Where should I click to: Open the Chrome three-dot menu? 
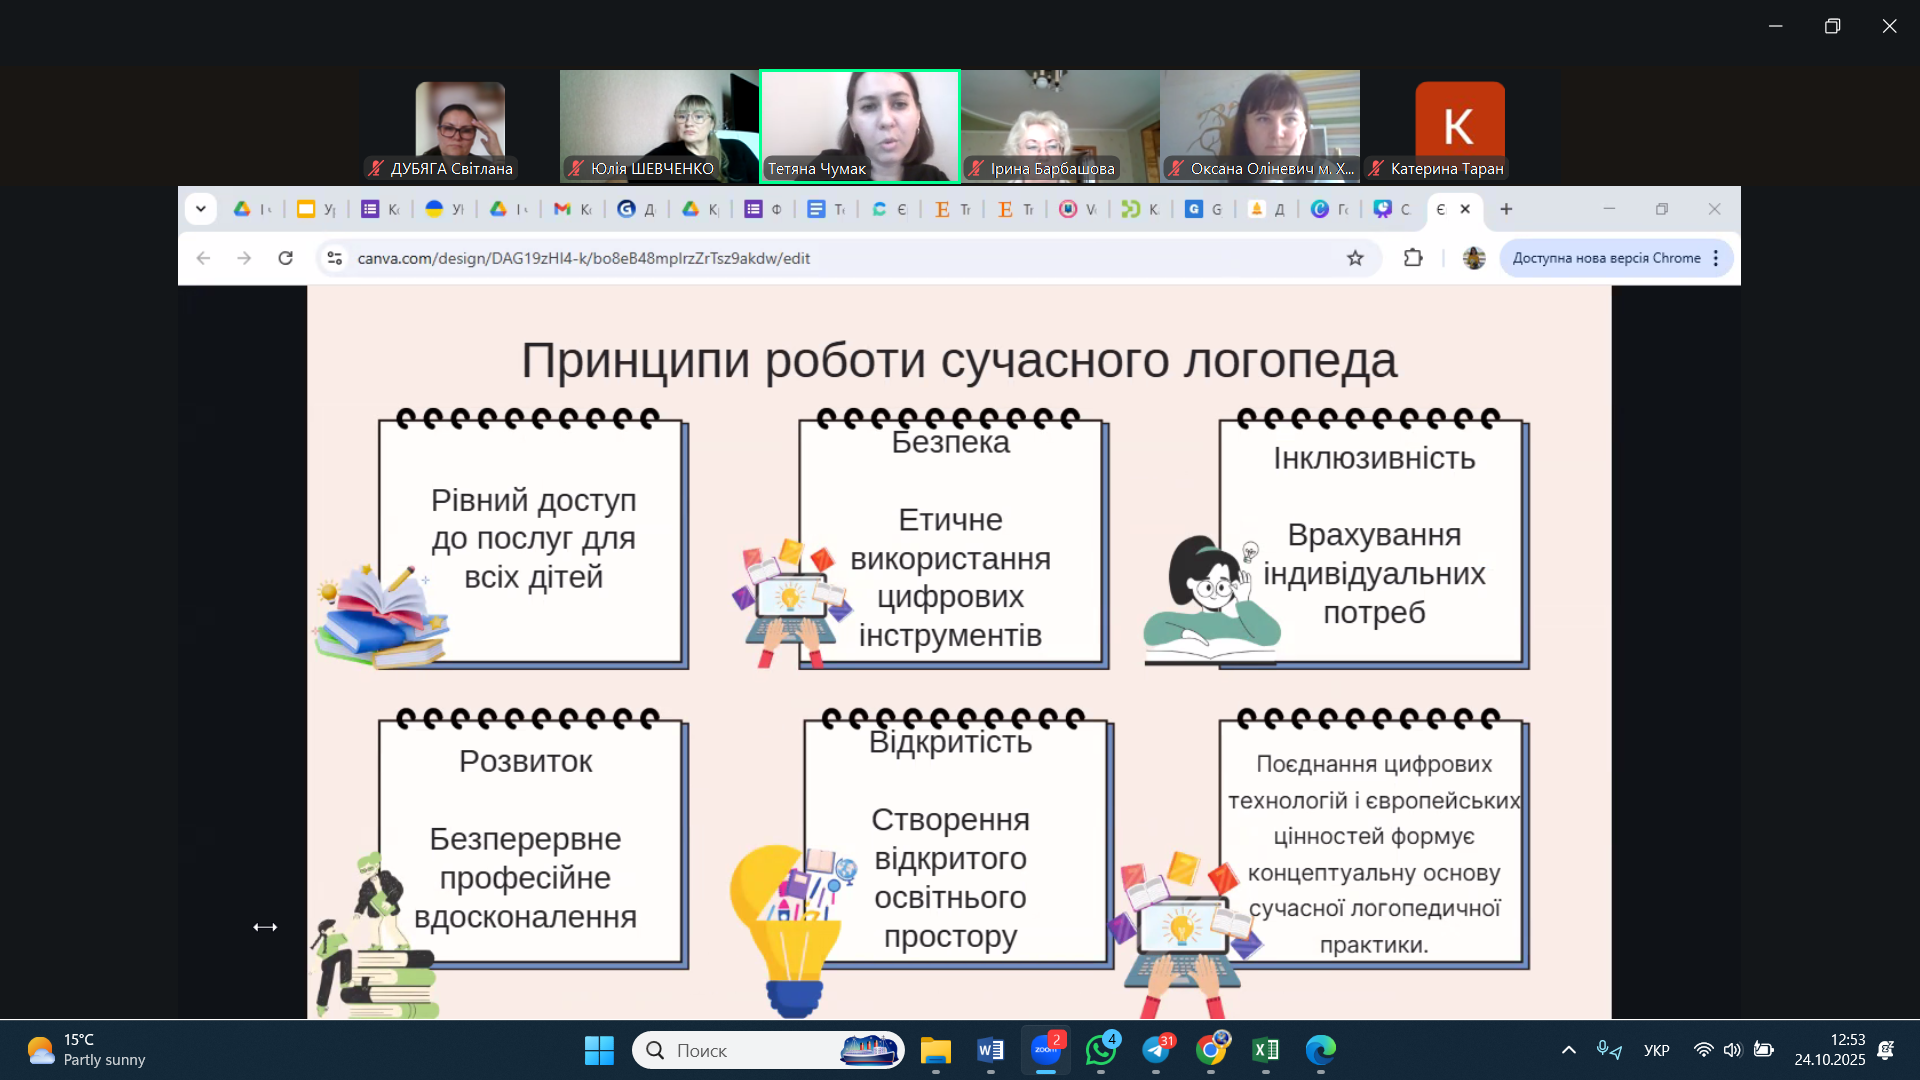[1716, 258]
